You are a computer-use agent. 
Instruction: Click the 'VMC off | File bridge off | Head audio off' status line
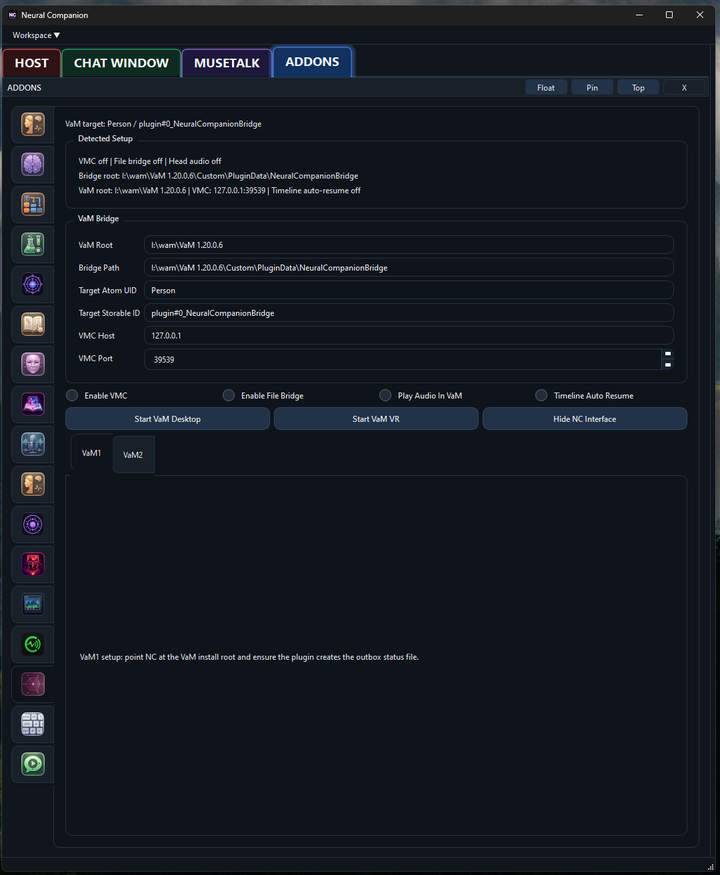coord(150,161)
